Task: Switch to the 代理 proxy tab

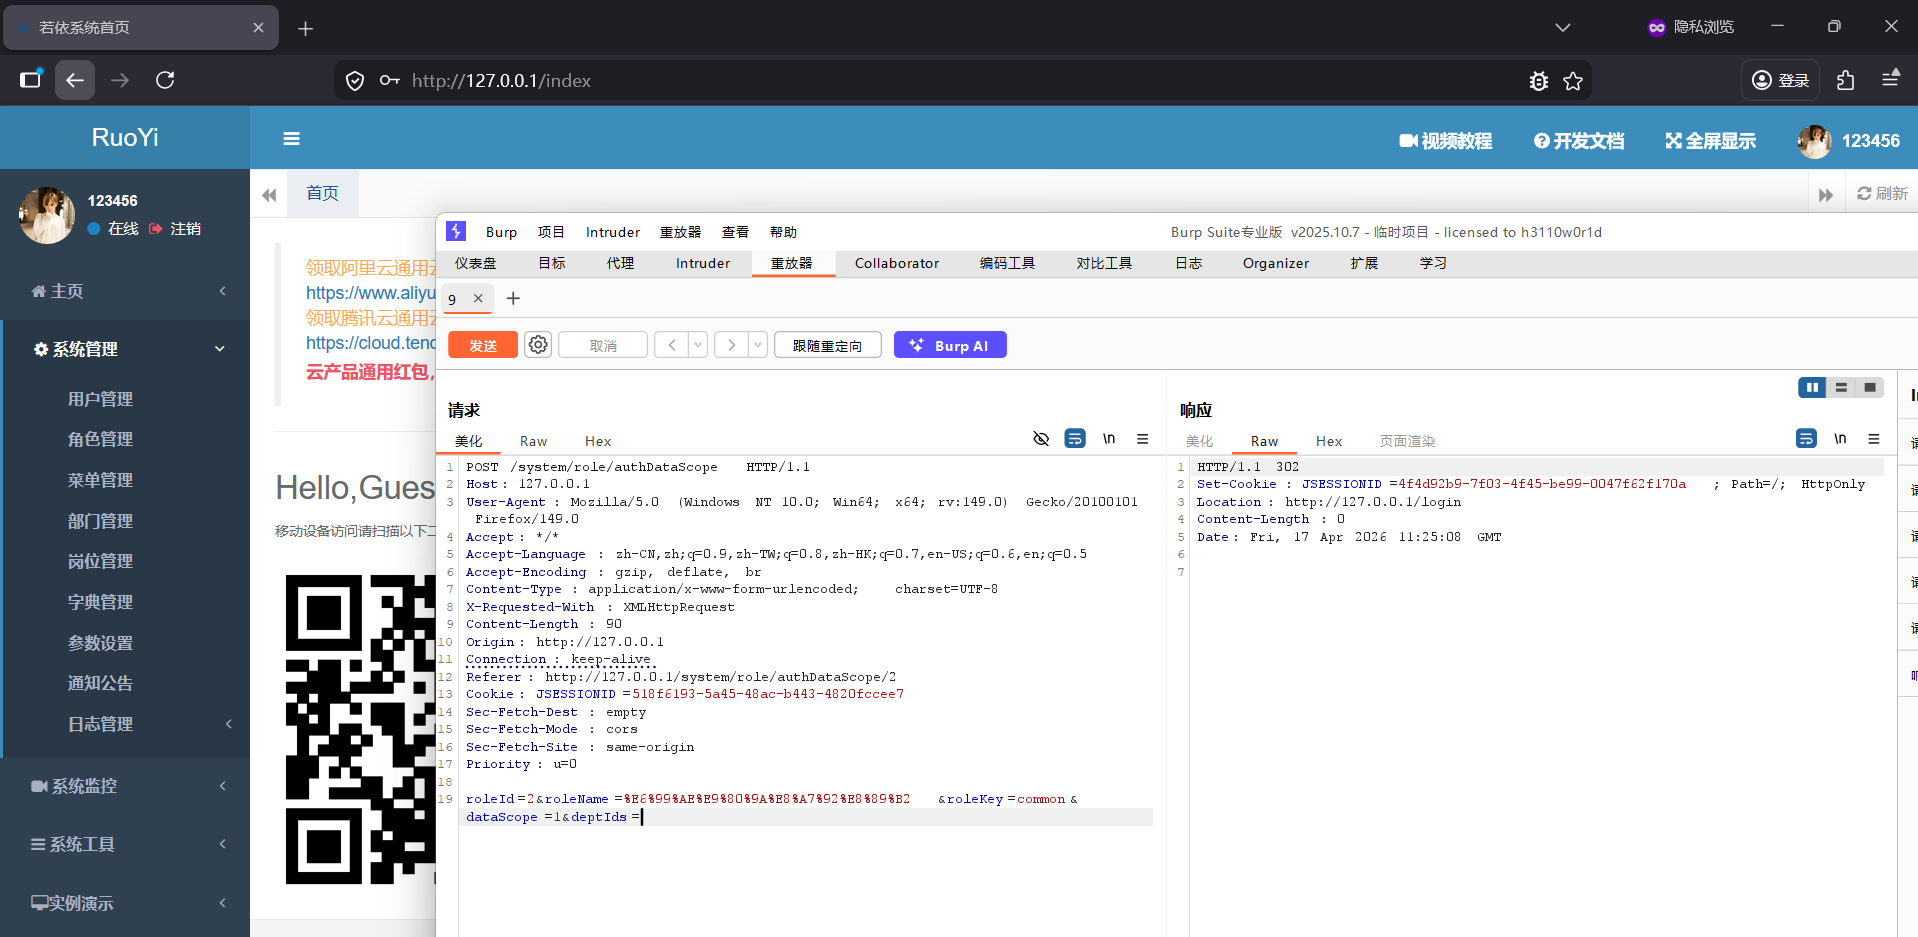Action: tap(620, 263)
